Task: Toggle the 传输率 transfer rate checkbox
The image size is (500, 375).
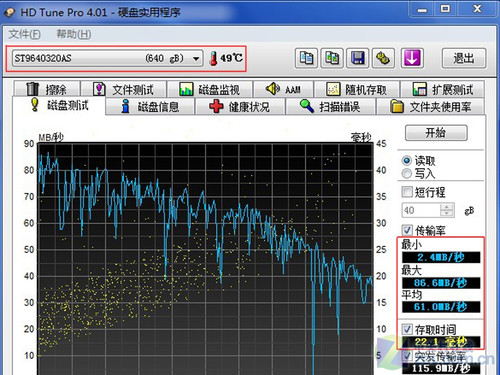Action: (407, 230)
